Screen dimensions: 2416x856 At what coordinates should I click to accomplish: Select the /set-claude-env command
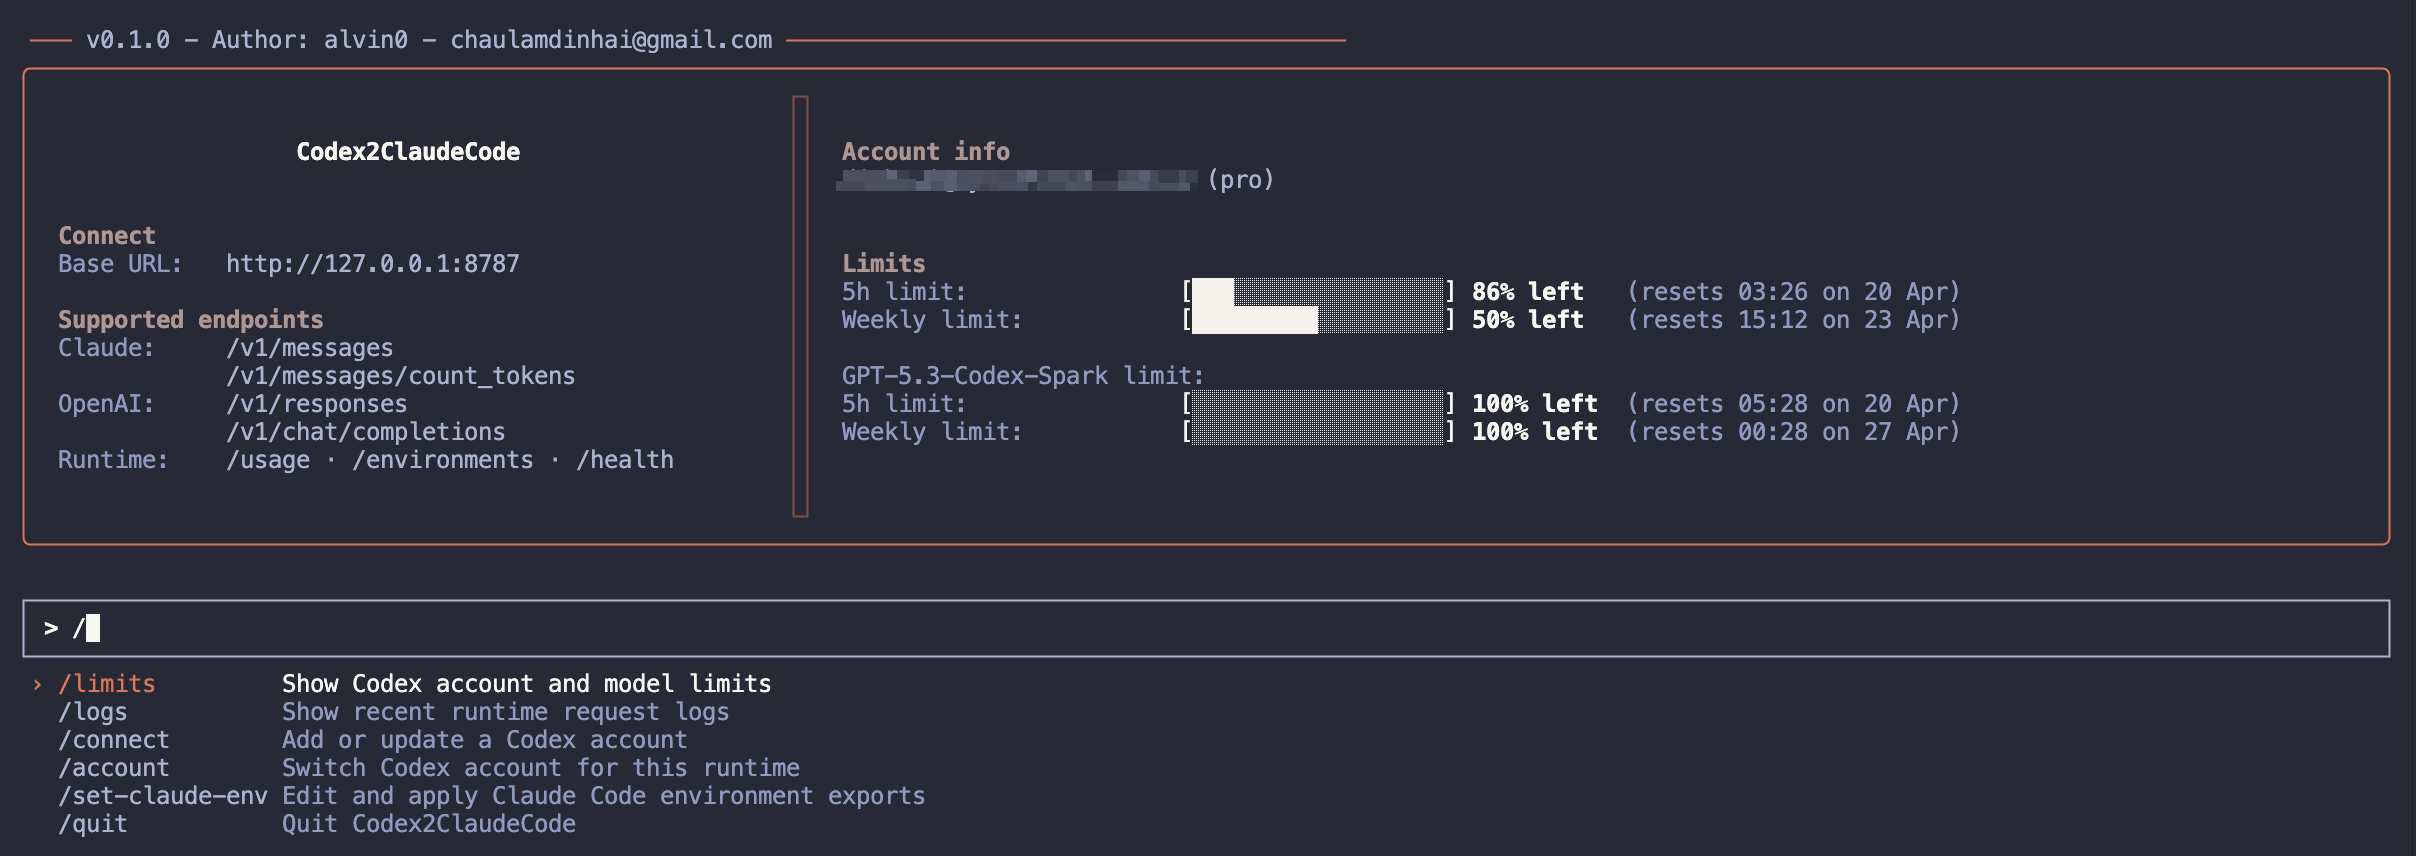162,796
